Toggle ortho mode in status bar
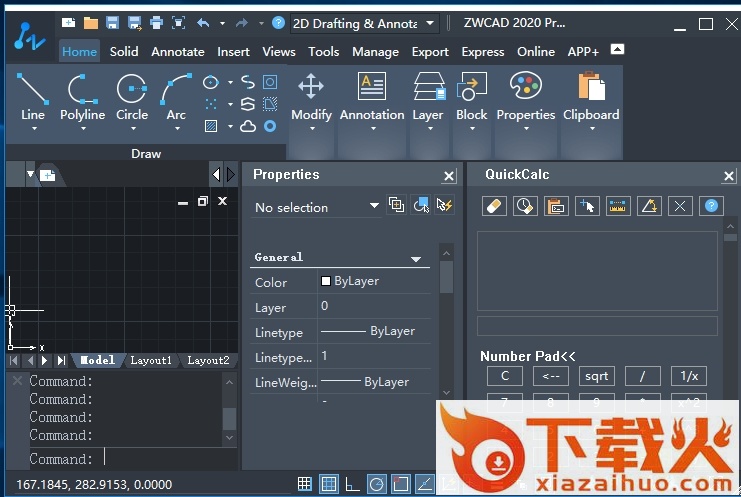 pos(352,485)
